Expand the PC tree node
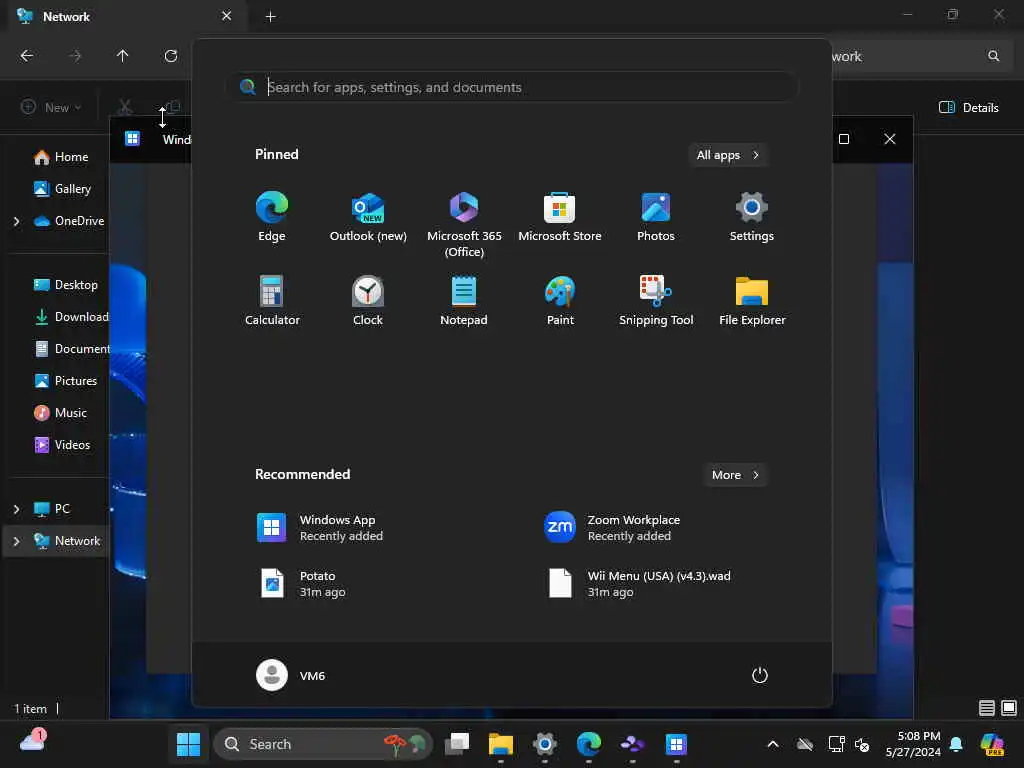1024x768 pixels. [x=16, y=509]
